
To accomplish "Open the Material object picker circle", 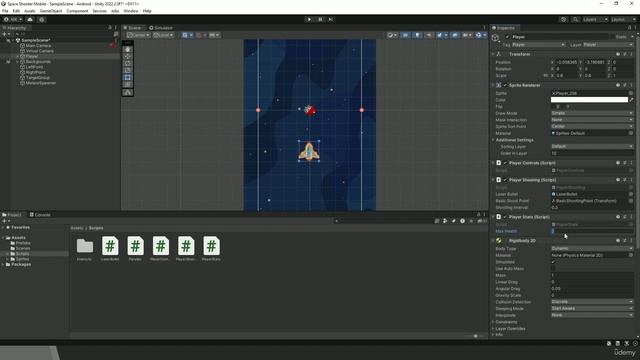I will coord(631,133).
